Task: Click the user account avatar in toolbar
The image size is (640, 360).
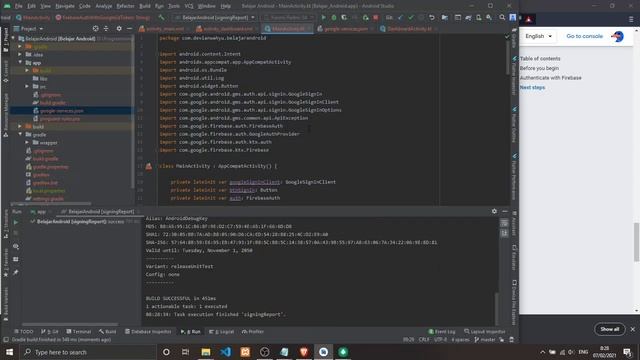Action: 513,18
